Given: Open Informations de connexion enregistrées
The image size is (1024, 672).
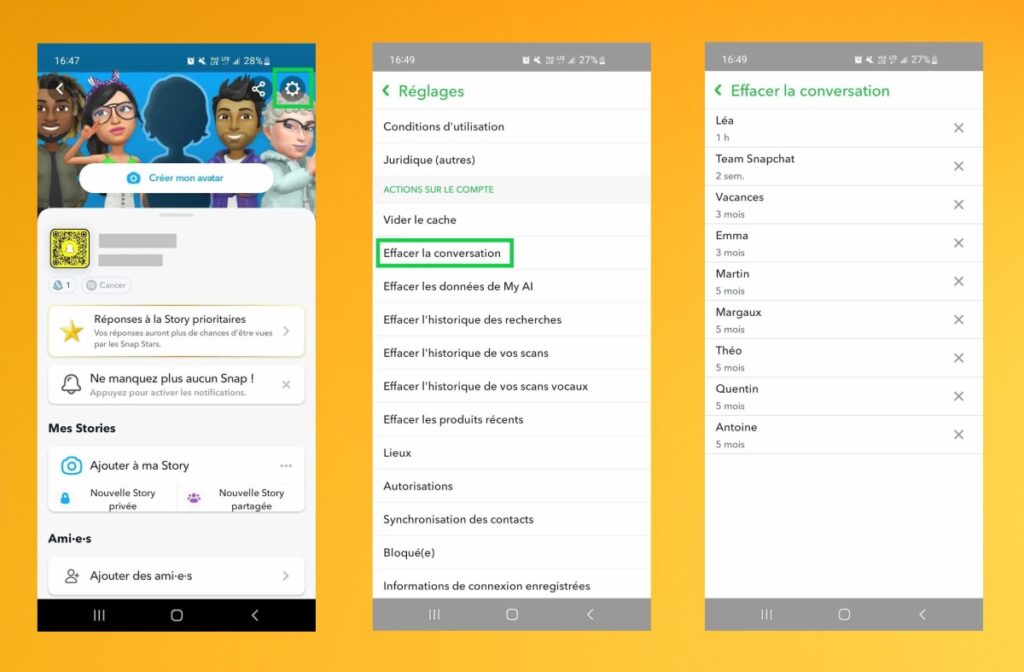Looking at the screenshot, I should click(511, 585).
